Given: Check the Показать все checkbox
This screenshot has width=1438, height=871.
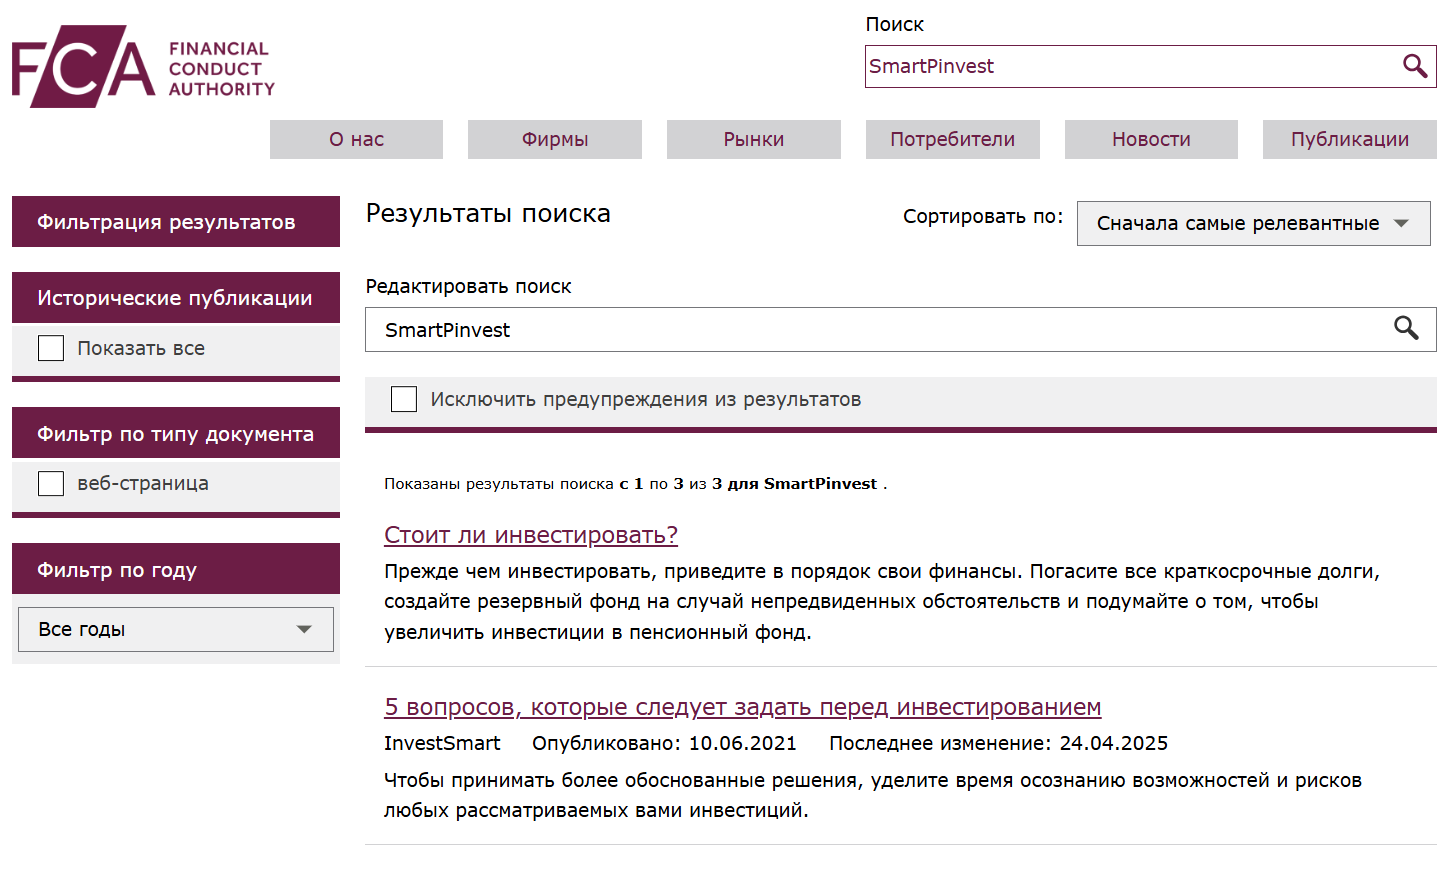Looking at the screenshot, I should (50, 347).
